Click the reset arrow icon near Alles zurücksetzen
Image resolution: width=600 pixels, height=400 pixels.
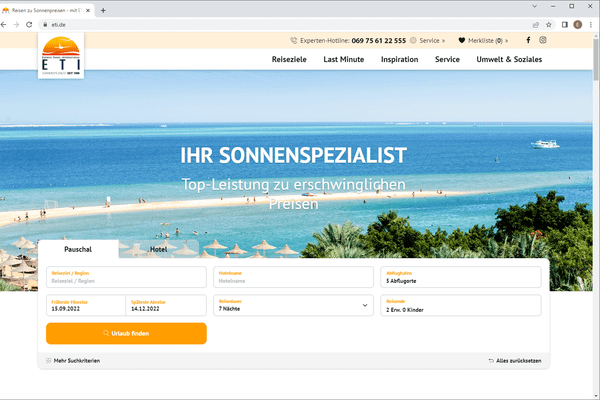coord(491,361)
